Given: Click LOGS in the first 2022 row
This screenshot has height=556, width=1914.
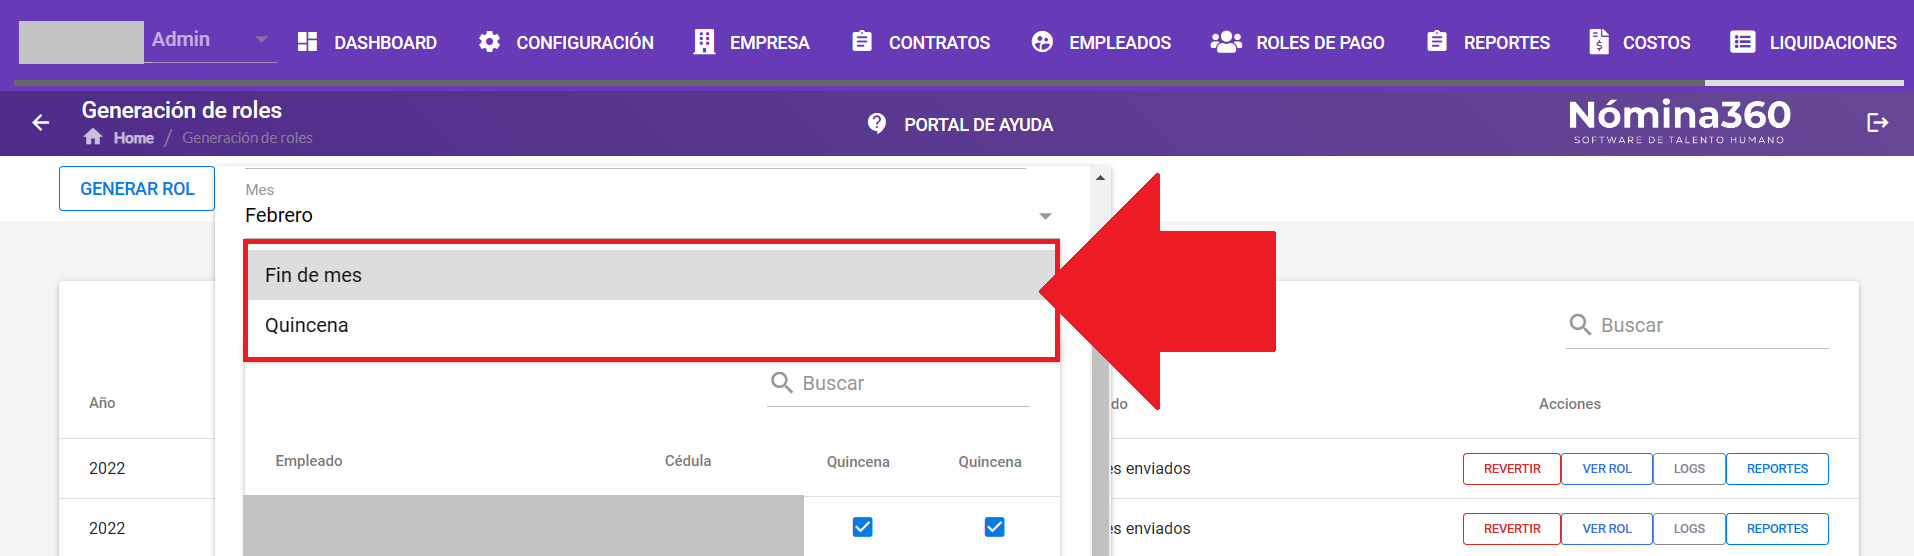Looking at the screenshot, I should click(x=1690, y=469).
